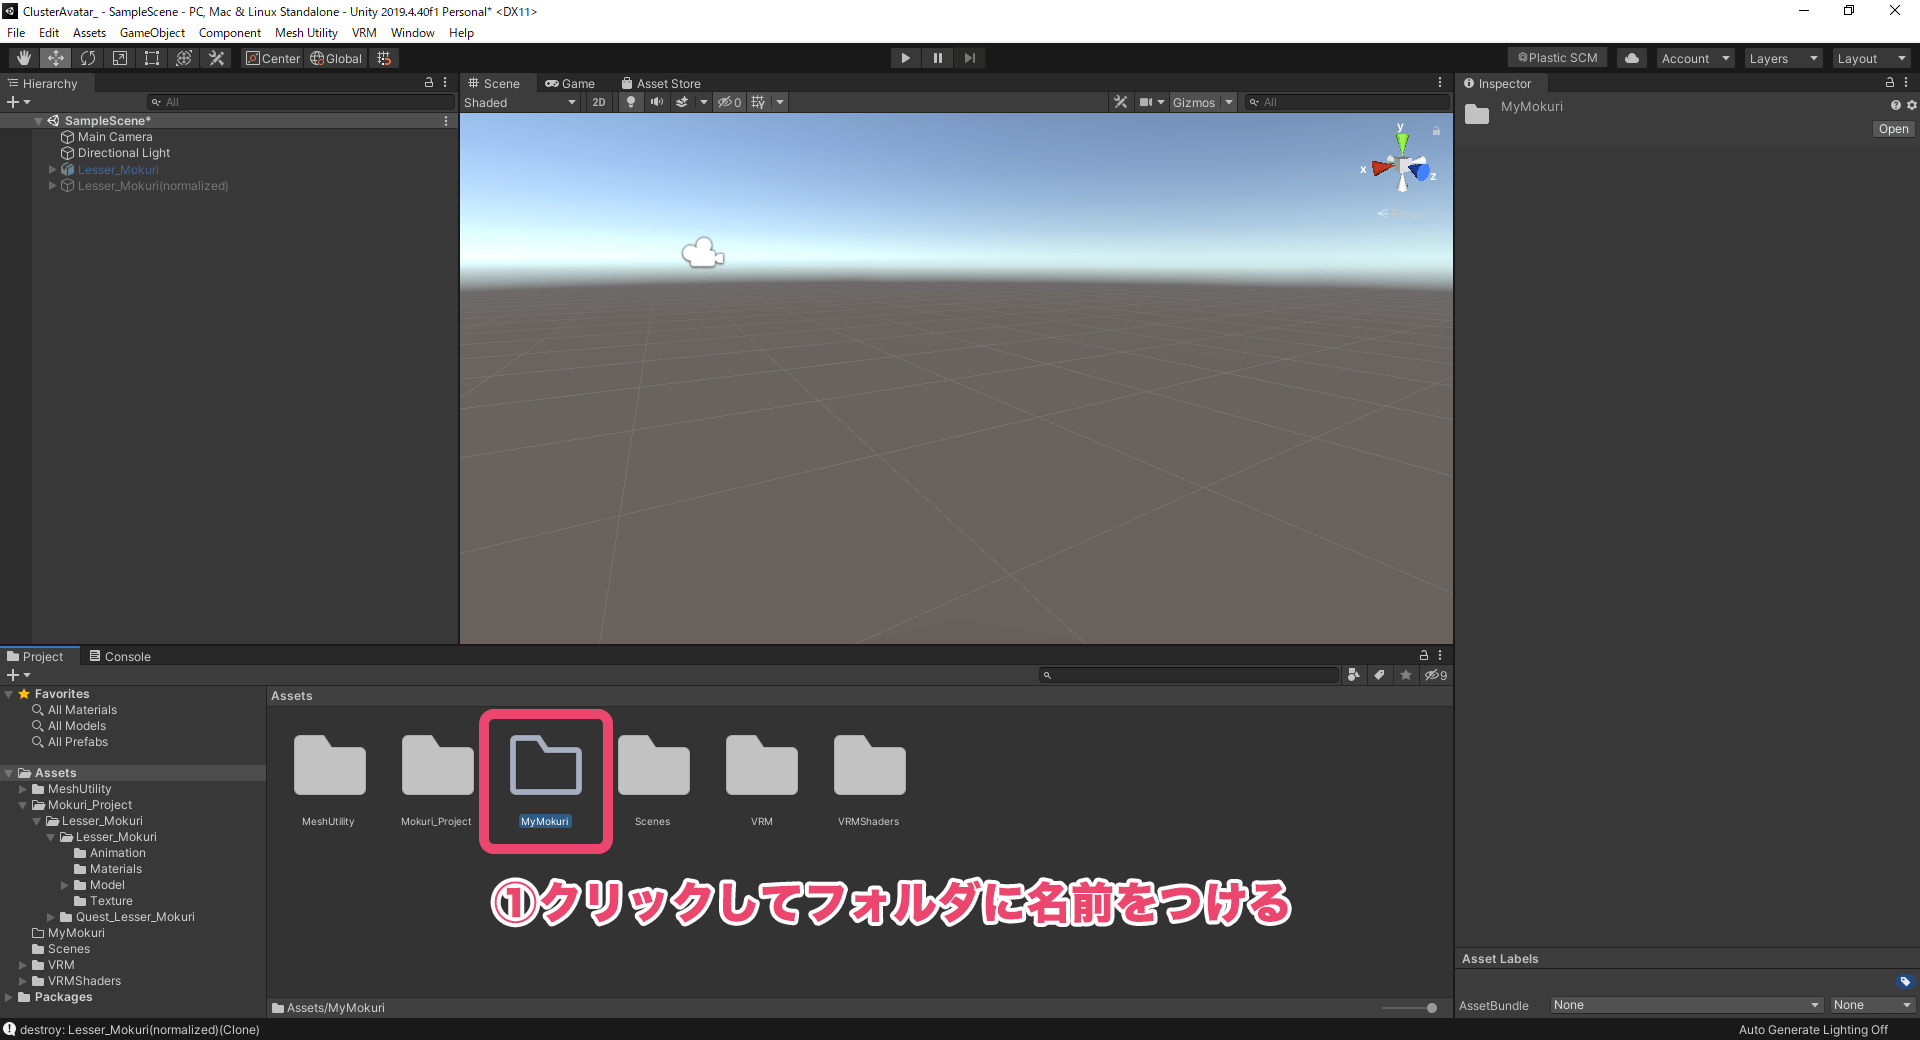Click the Open button in the Inspector

[x=1892, y=129]
